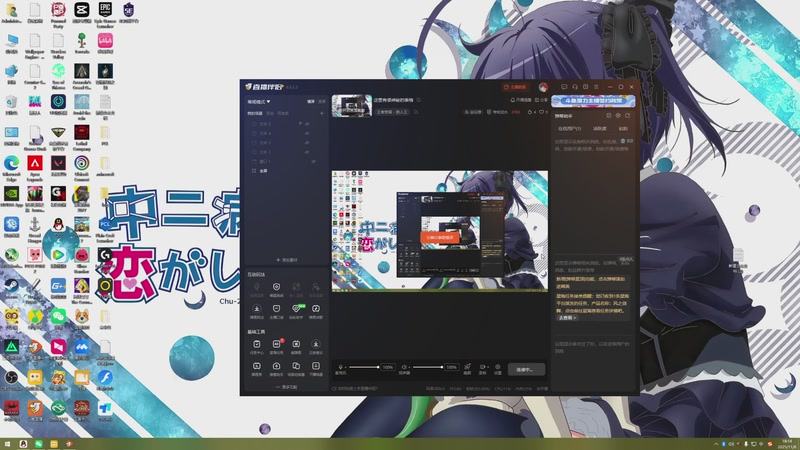Click the orange button in the preview center
800x450 pixels.
pyautogui.click(x=440, y=237)
